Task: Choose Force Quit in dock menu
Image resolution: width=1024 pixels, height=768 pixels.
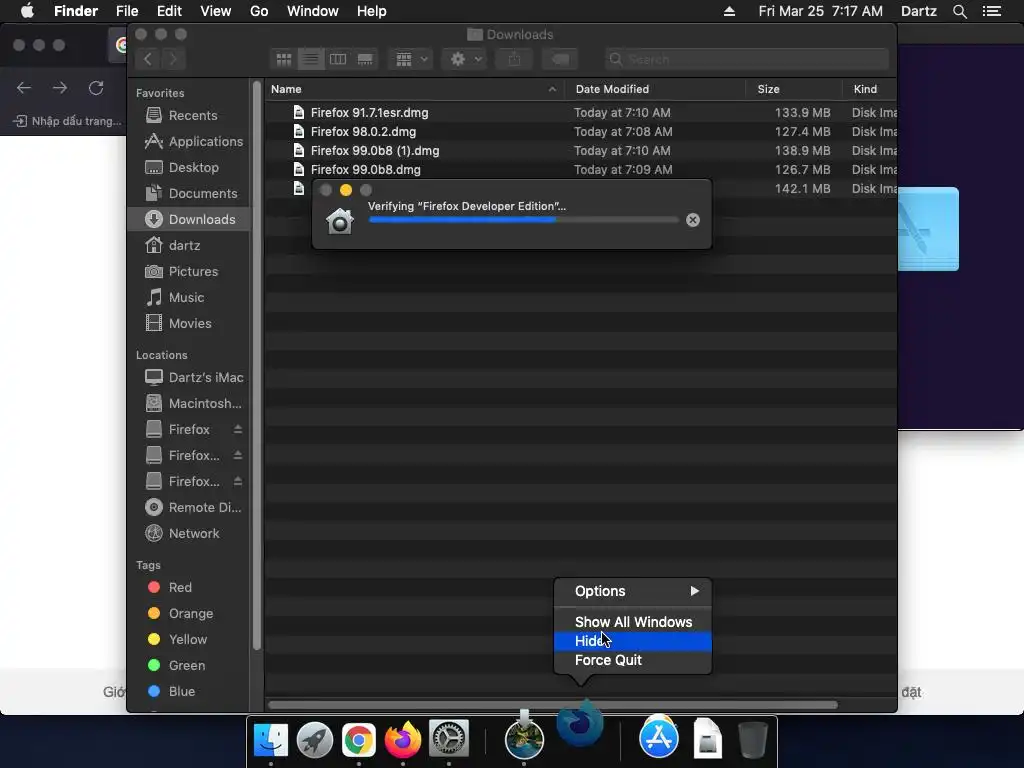Action: 633,660
